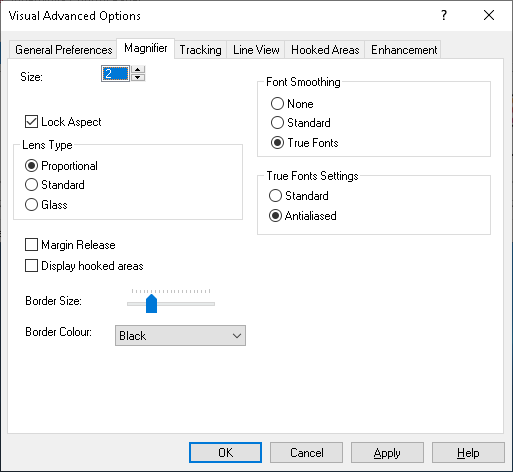Select the Glass lens type
513x472 pixels.
coord(31,204)
